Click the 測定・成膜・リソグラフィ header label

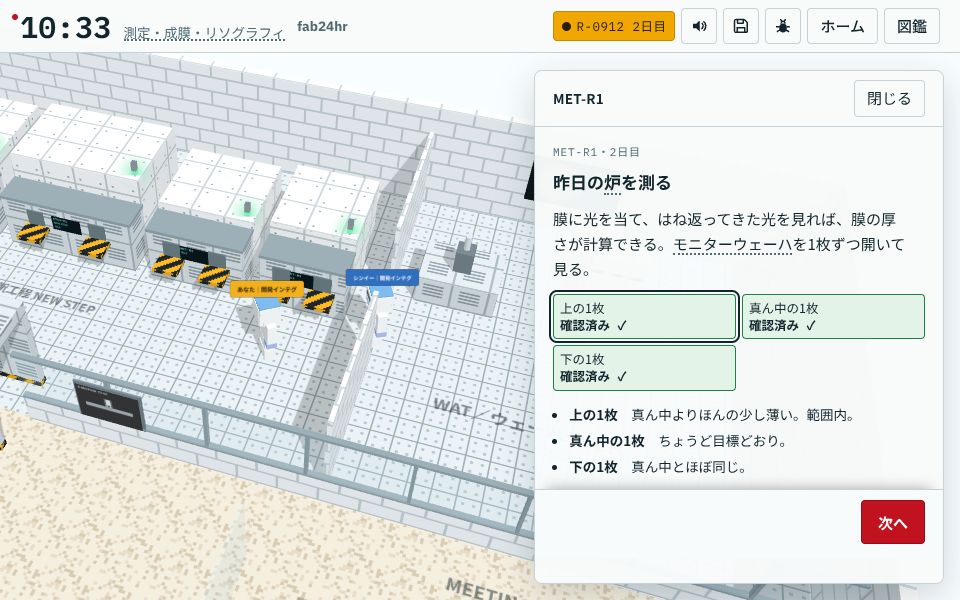click(204, 33)
